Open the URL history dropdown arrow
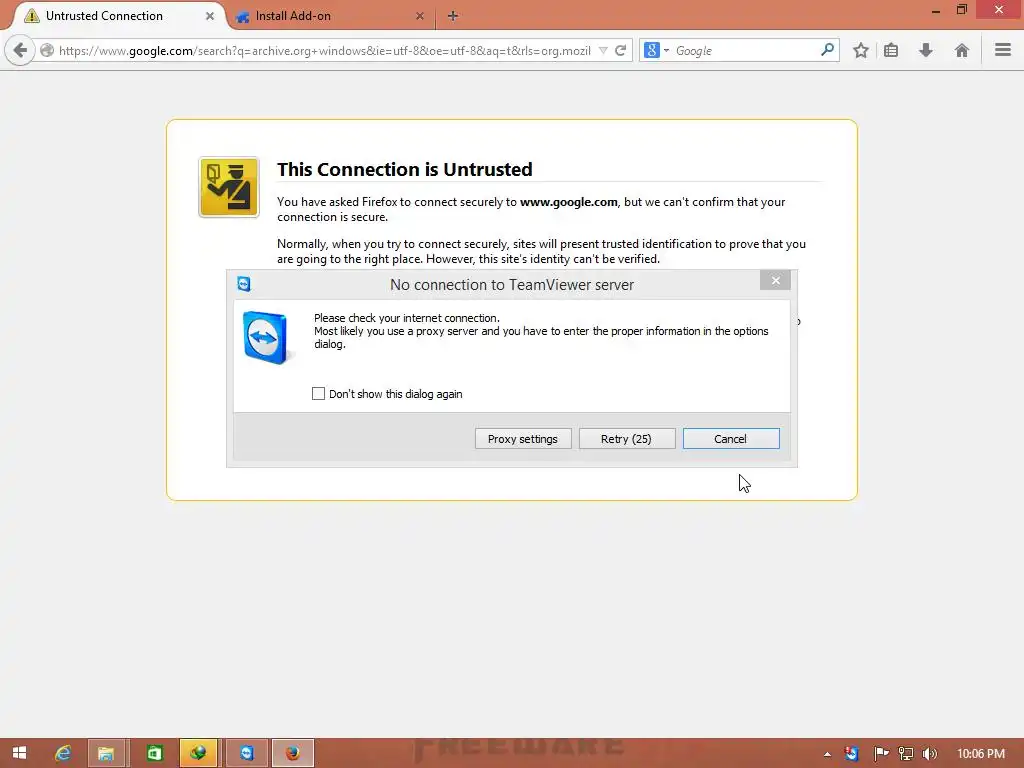This screenshot has width=1024, height=768. pos(603,50)
